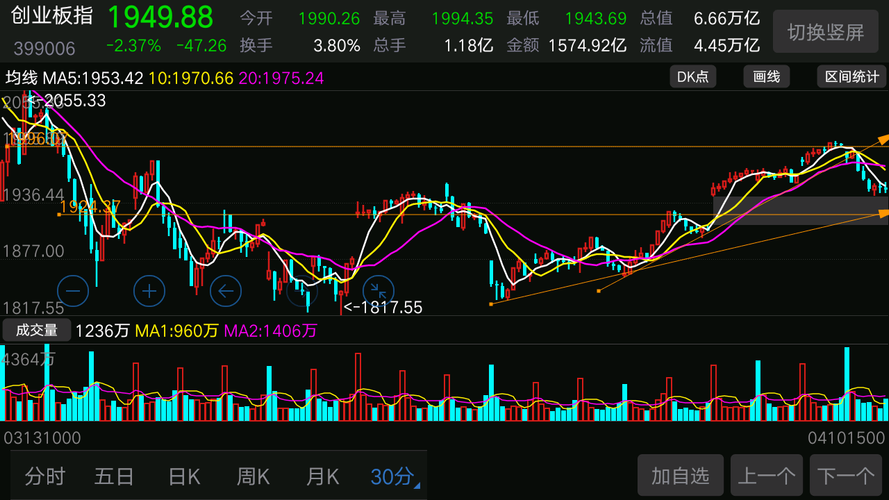Tap the left arrow circle icon
The image size is (889, 500).
click(x=226, y=291)
